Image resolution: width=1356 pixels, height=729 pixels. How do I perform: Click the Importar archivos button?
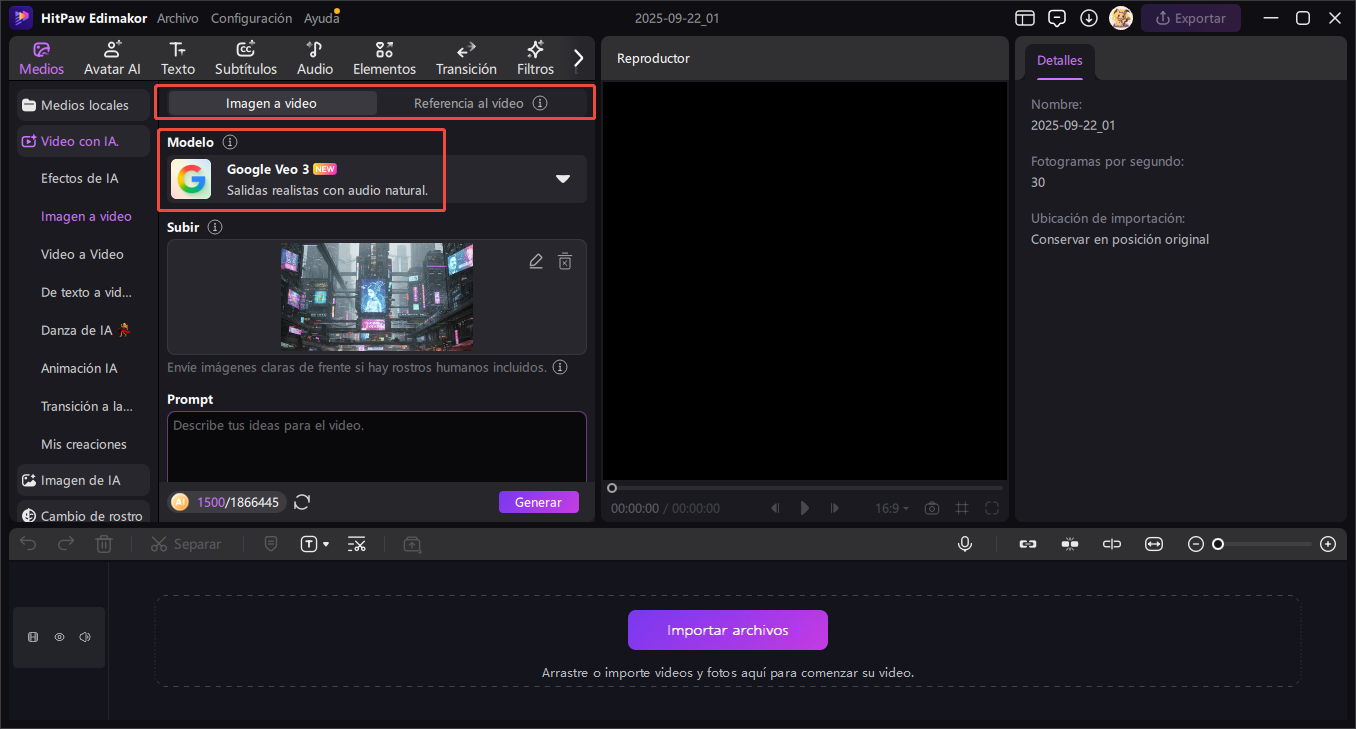click(728, 630)
